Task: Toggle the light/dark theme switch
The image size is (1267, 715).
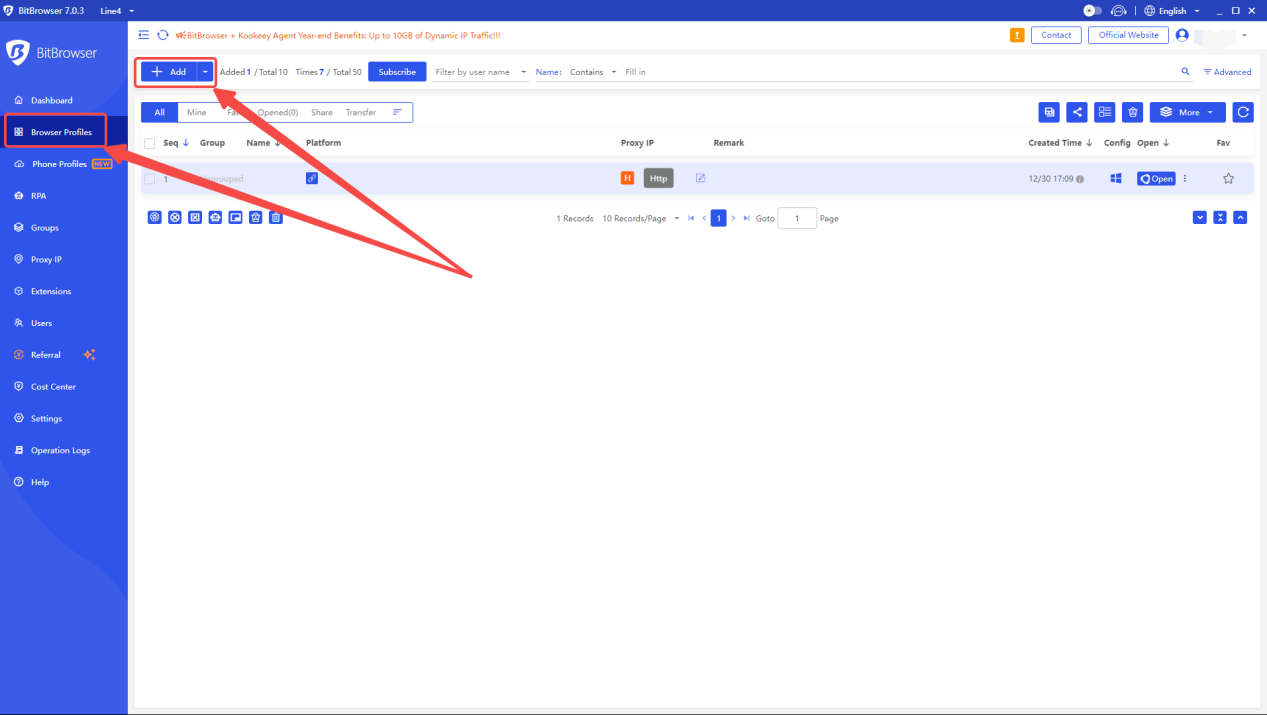Action: pyautogui.click(x=1093, y=10)
